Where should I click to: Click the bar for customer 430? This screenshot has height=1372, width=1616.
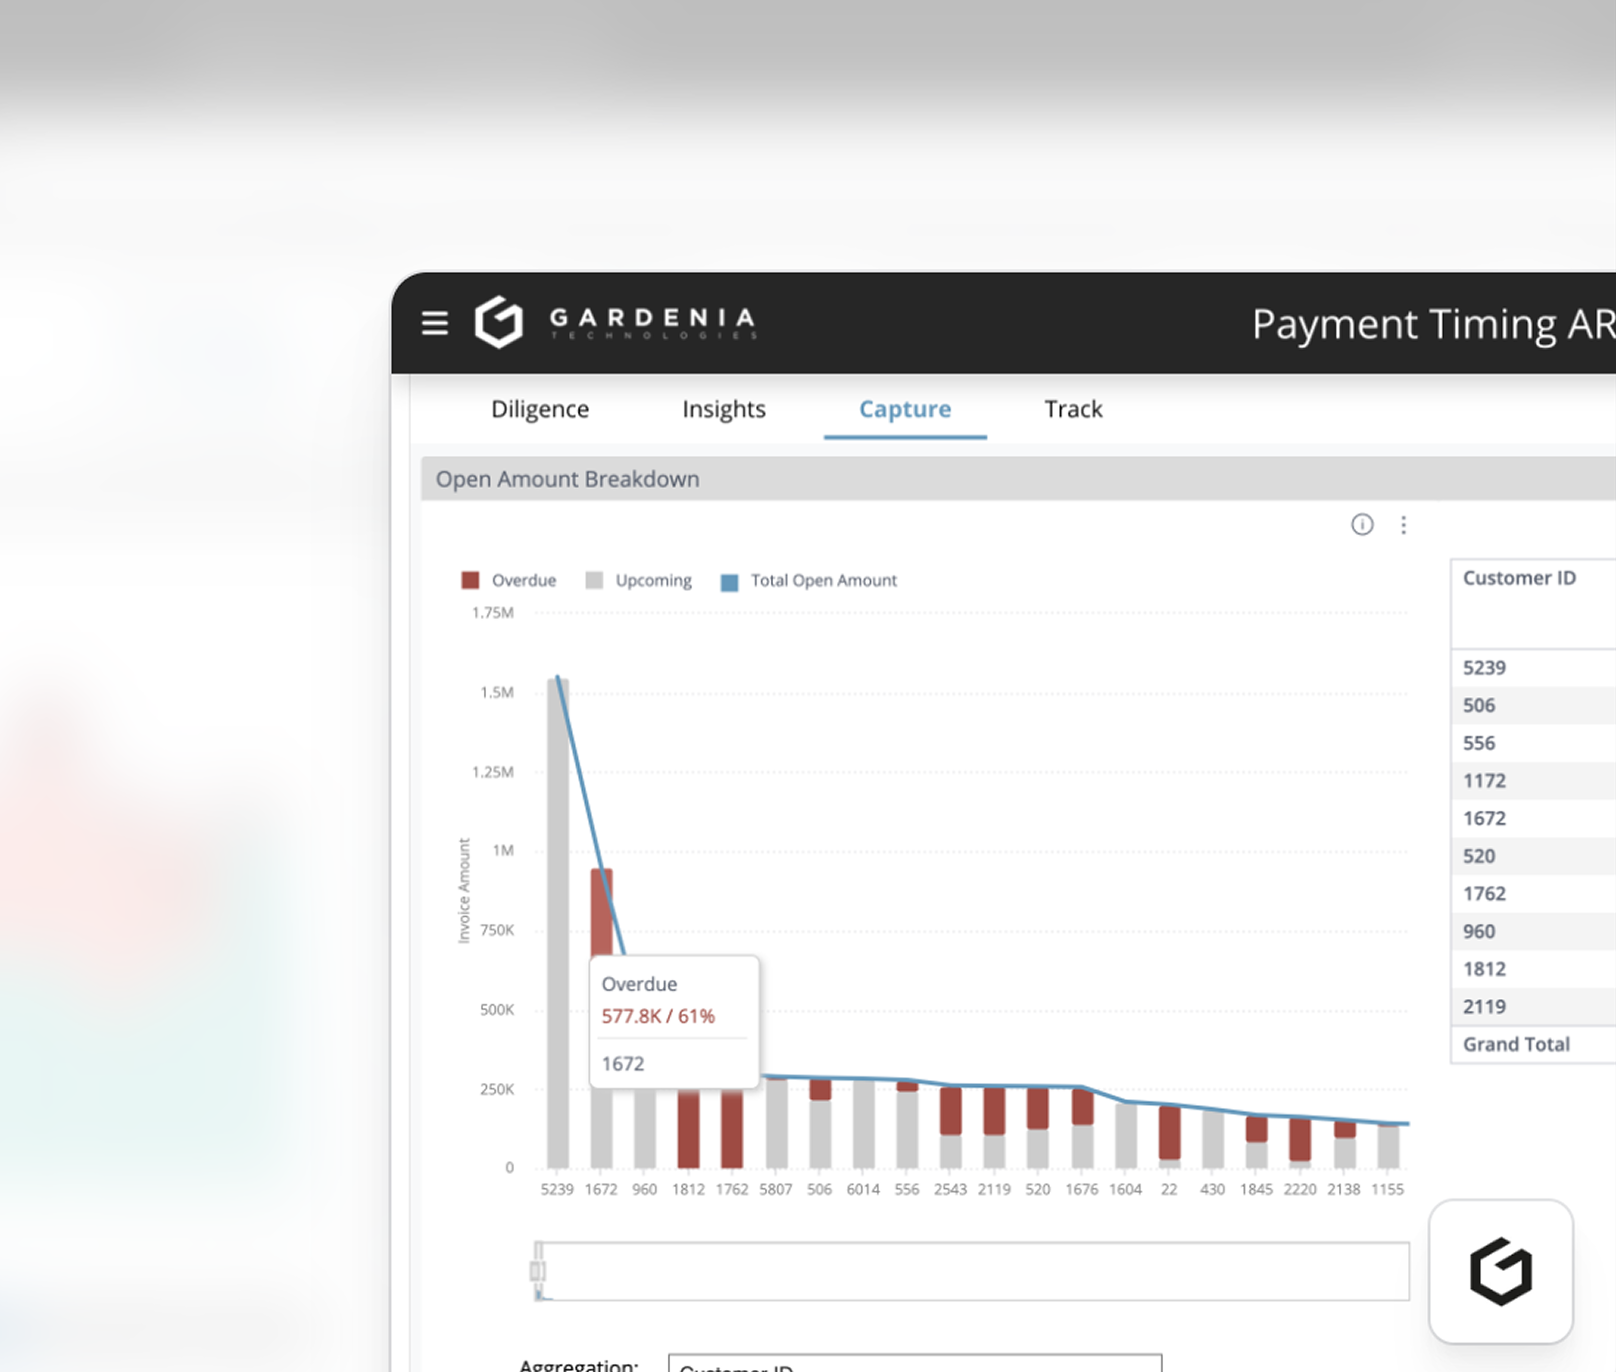[x=1213, y=1139]
